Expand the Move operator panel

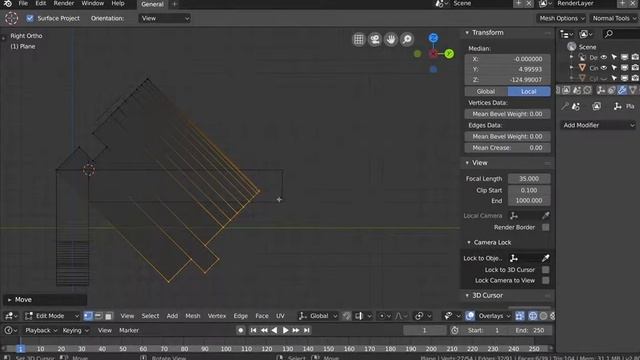tap(9, 300)
